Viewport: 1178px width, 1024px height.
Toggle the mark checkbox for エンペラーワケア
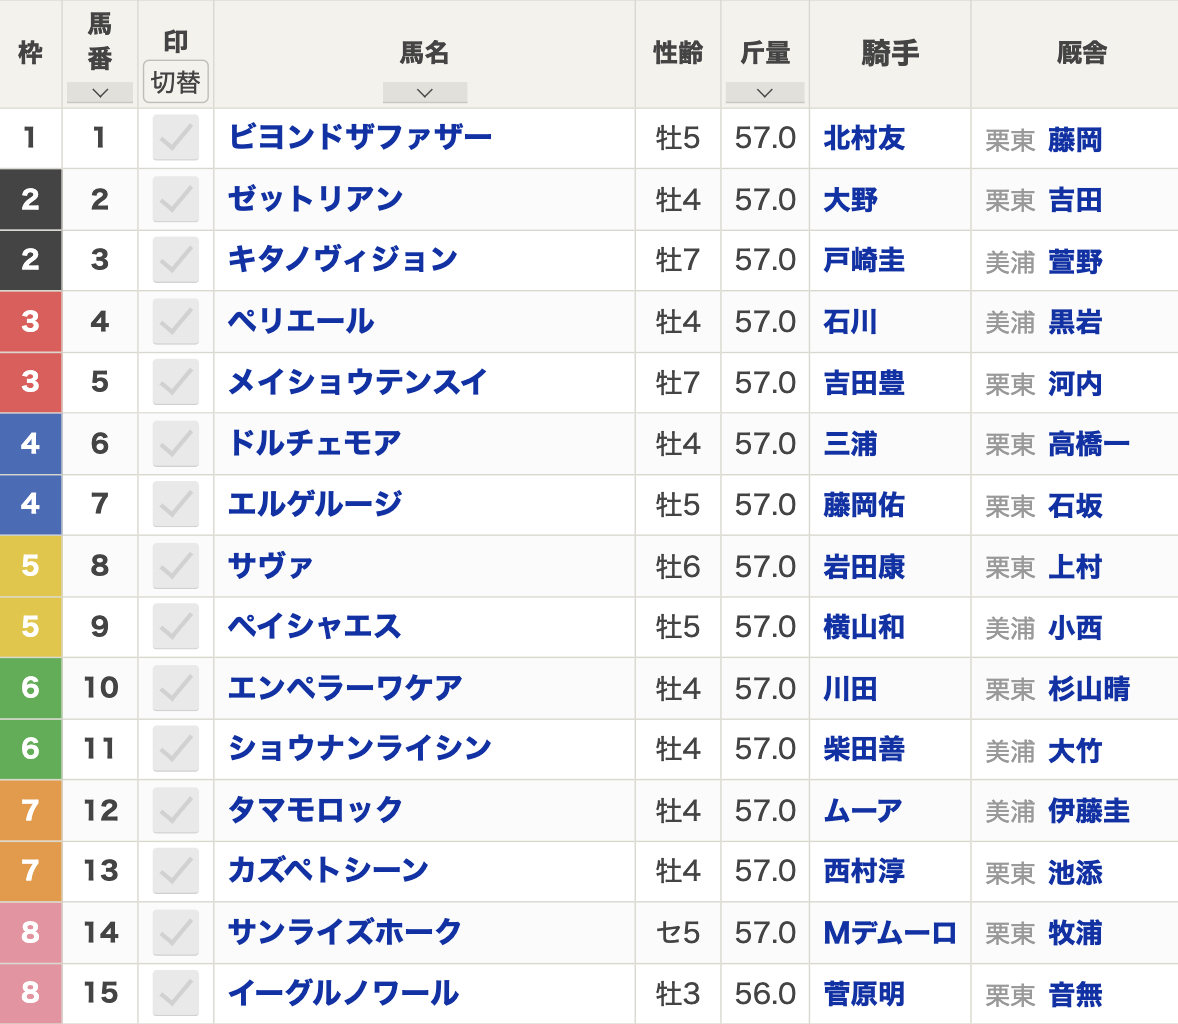coord(176,687)
